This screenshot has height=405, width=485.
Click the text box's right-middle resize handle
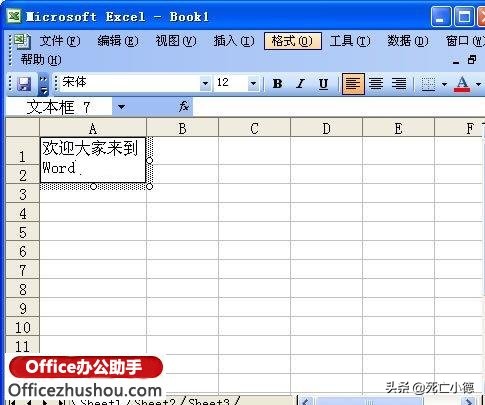[150, 160]
